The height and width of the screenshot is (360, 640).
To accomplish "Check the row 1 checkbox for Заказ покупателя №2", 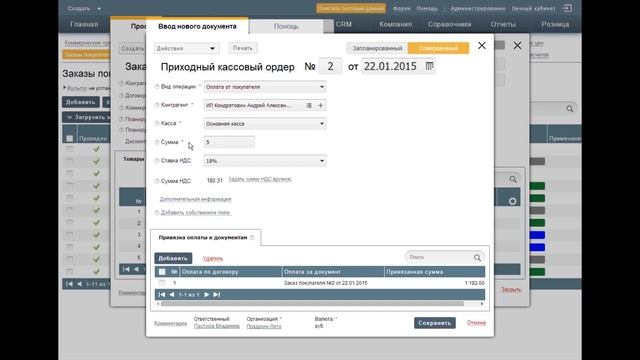I will (x=162, y=283).
